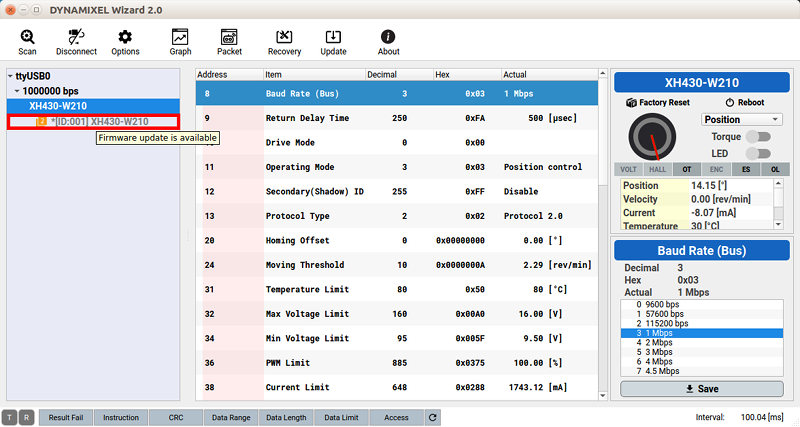Select 1 Mbps baud option
Screen dimensions: 800x427
702,333
